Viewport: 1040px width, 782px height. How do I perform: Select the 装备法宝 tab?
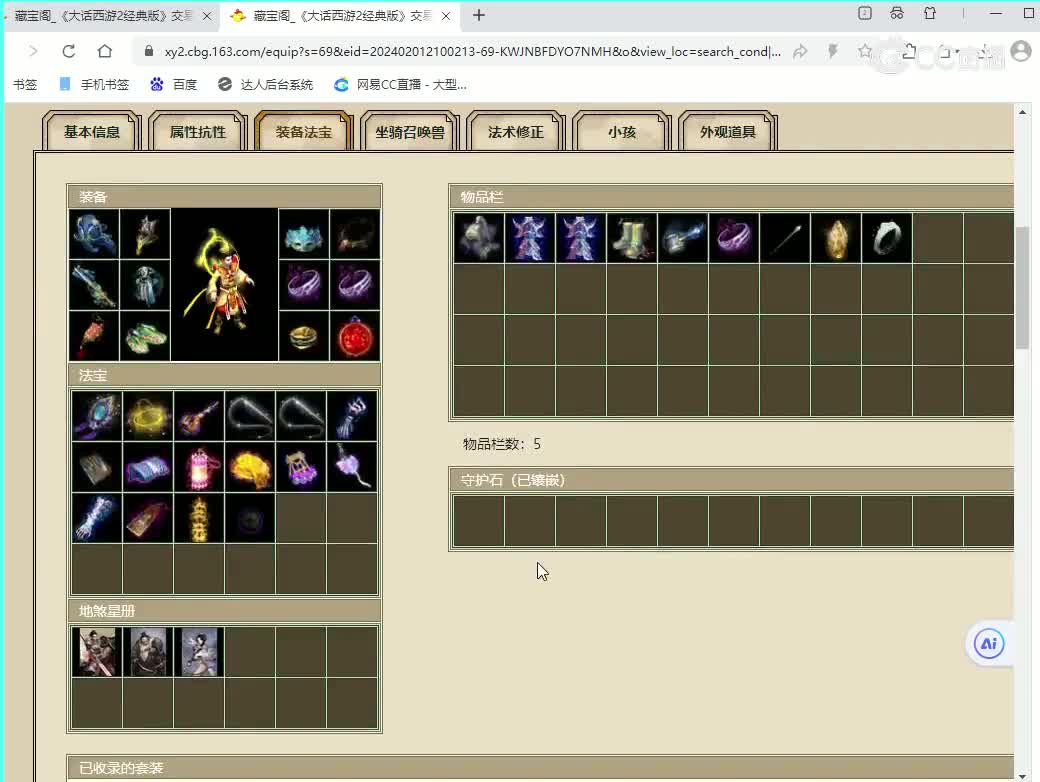pyautogui.click(x=304, y=131)
